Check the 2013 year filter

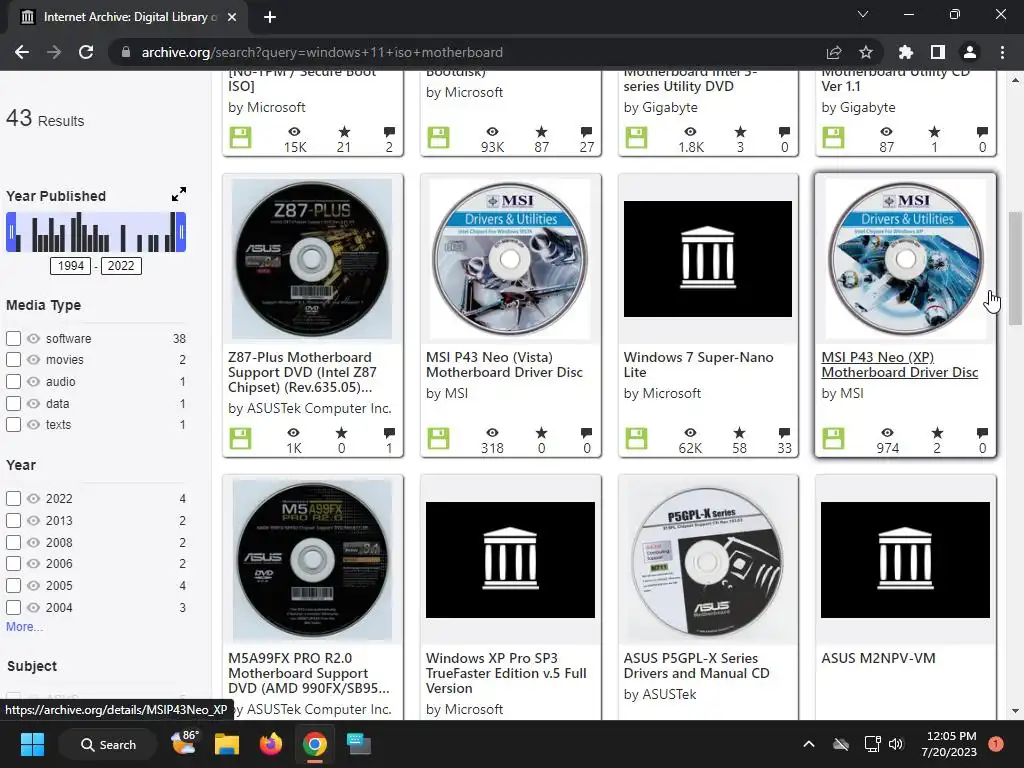tap(13, 520)
